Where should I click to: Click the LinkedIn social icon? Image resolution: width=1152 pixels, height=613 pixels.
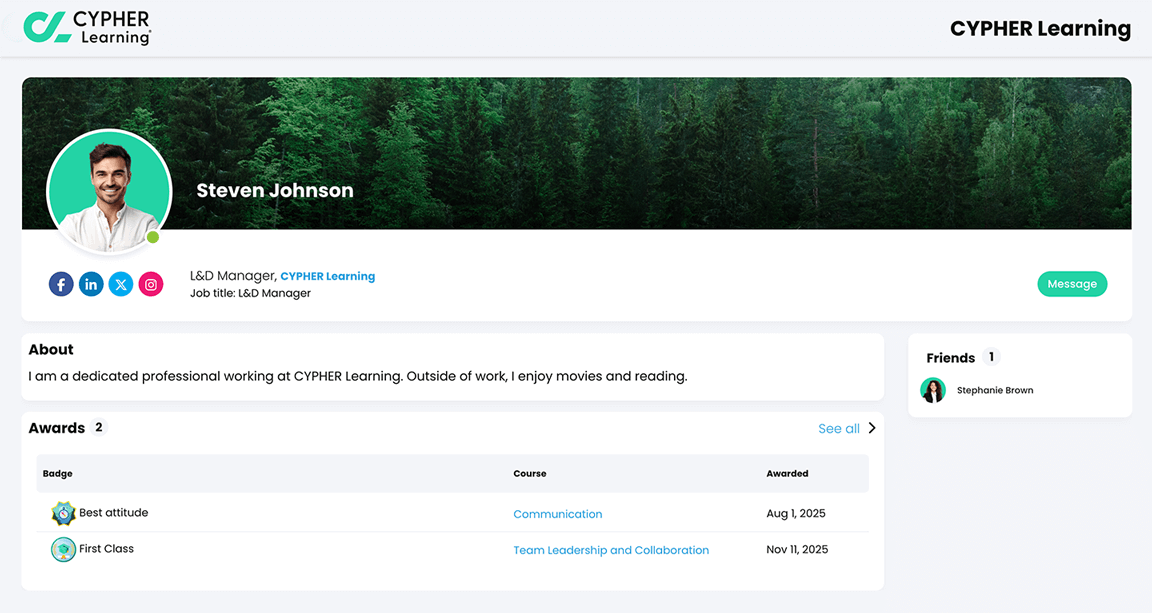coord(91,284)
